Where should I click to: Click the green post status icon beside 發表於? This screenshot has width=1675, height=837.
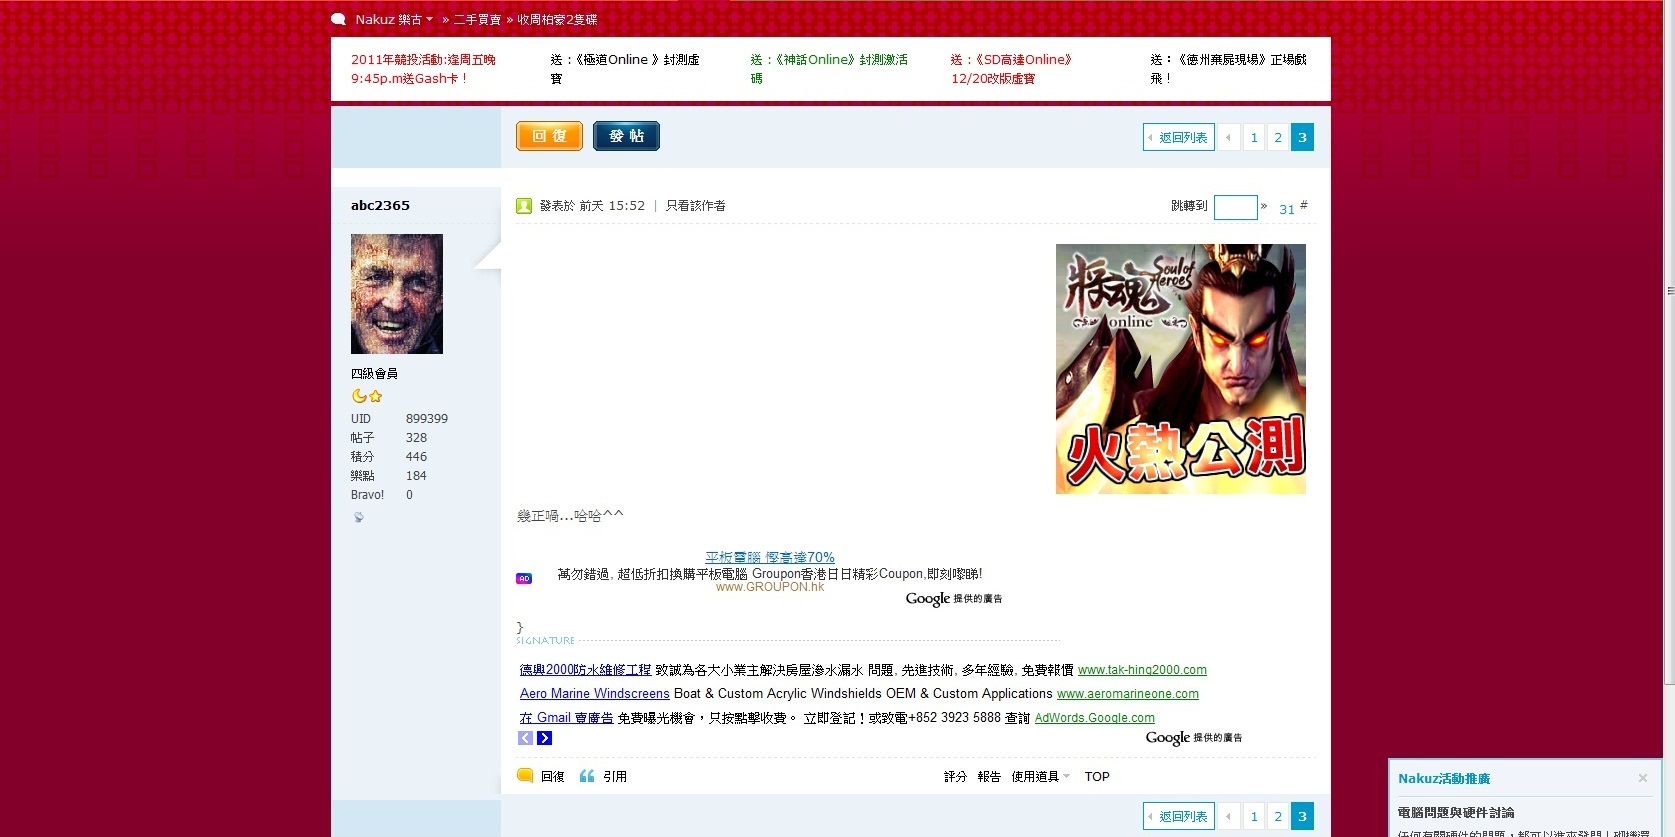(x=524, y=206)
